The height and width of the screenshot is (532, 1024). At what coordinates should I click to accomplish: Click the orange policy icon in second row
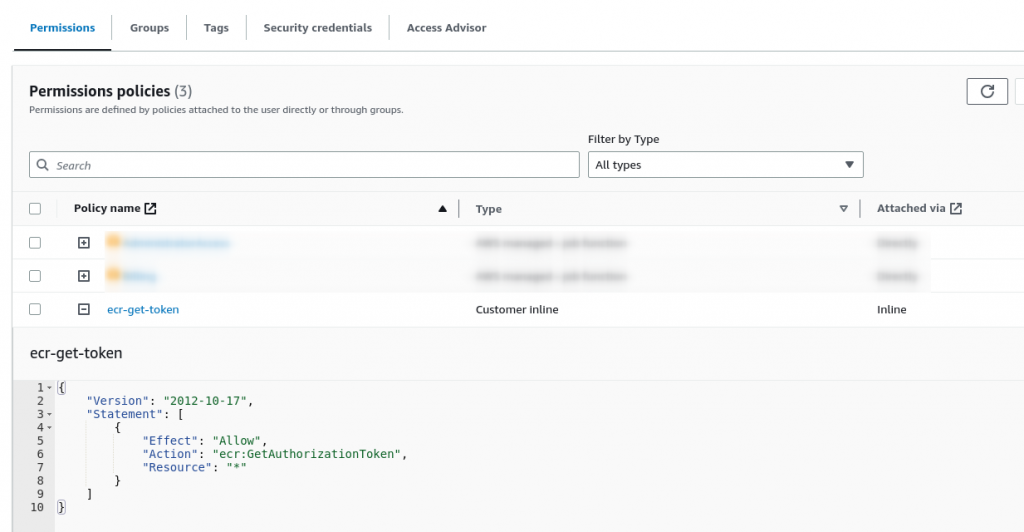113,275
